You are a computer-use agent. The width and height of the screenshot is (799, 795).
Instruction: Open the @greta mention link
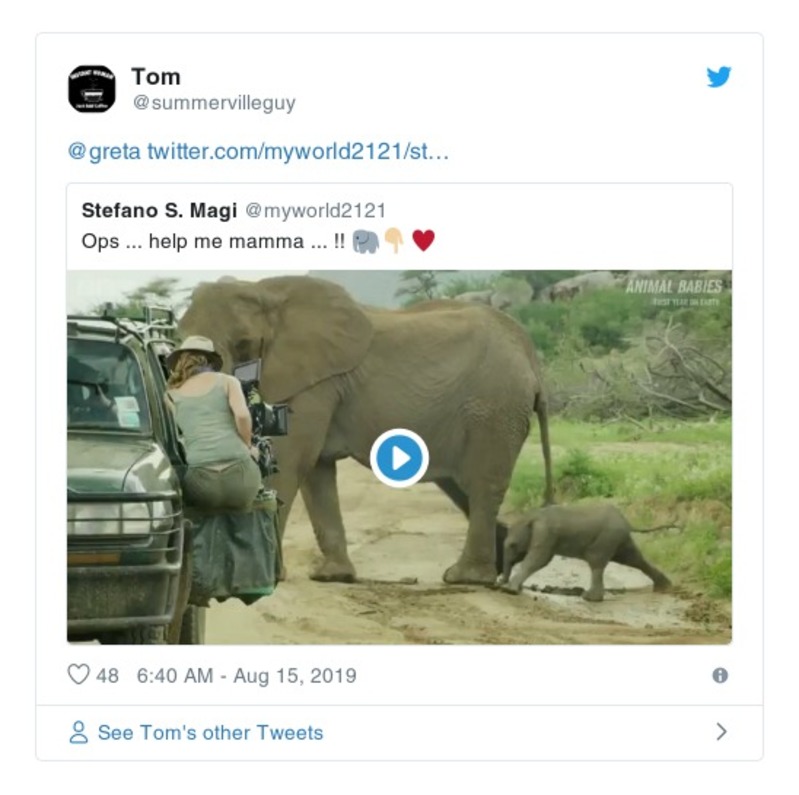point(104,152)
